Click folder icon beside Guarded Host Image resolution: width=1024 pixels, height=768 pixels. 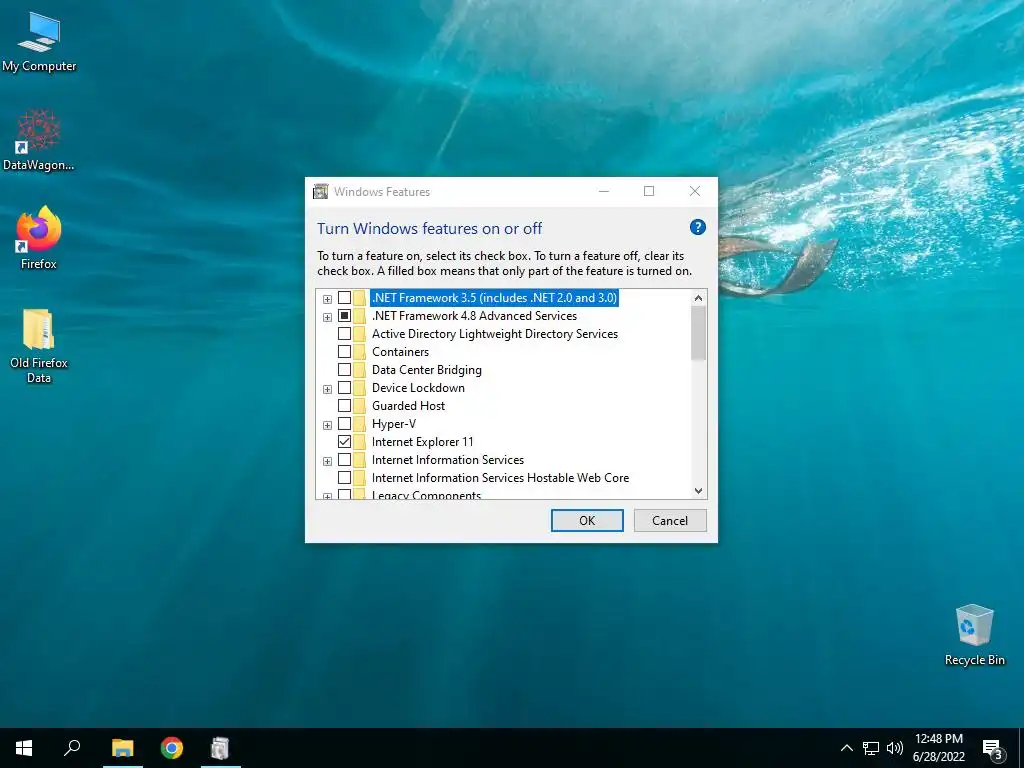360,406
